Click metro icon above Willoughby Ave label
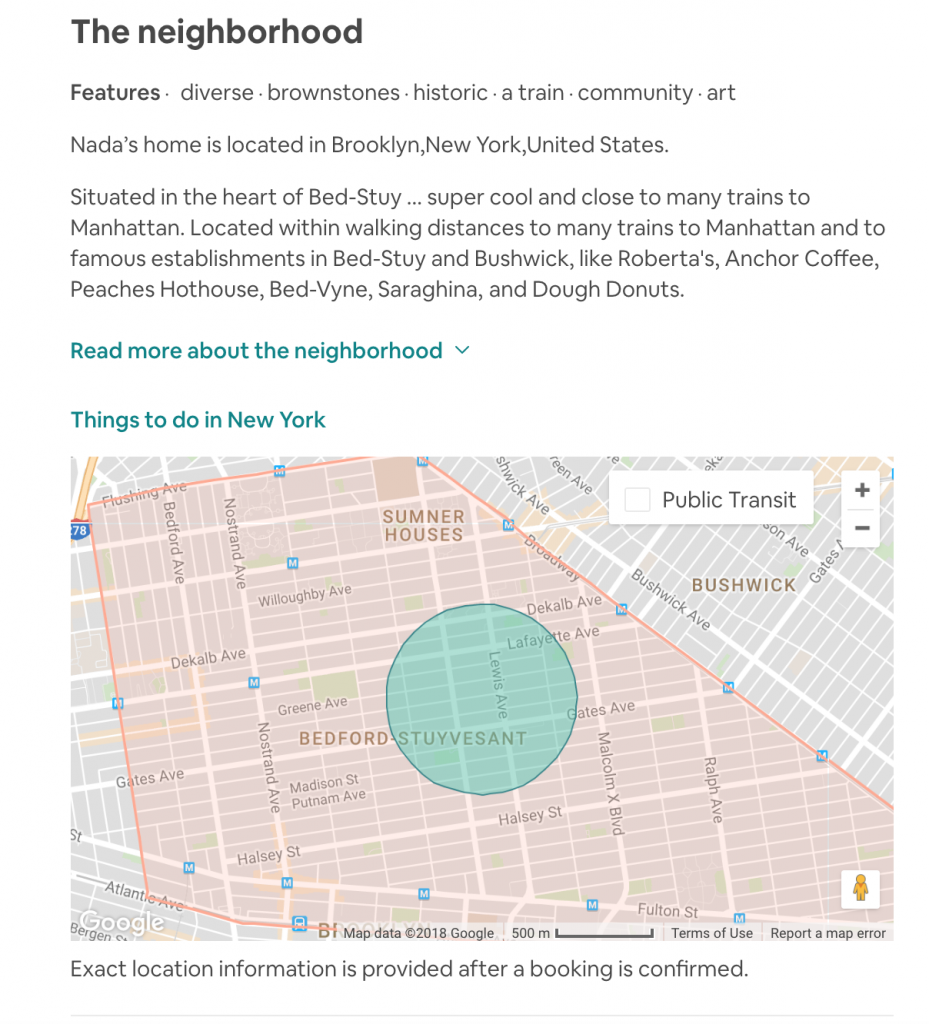 pyautogui.click(x=292, y=563)
